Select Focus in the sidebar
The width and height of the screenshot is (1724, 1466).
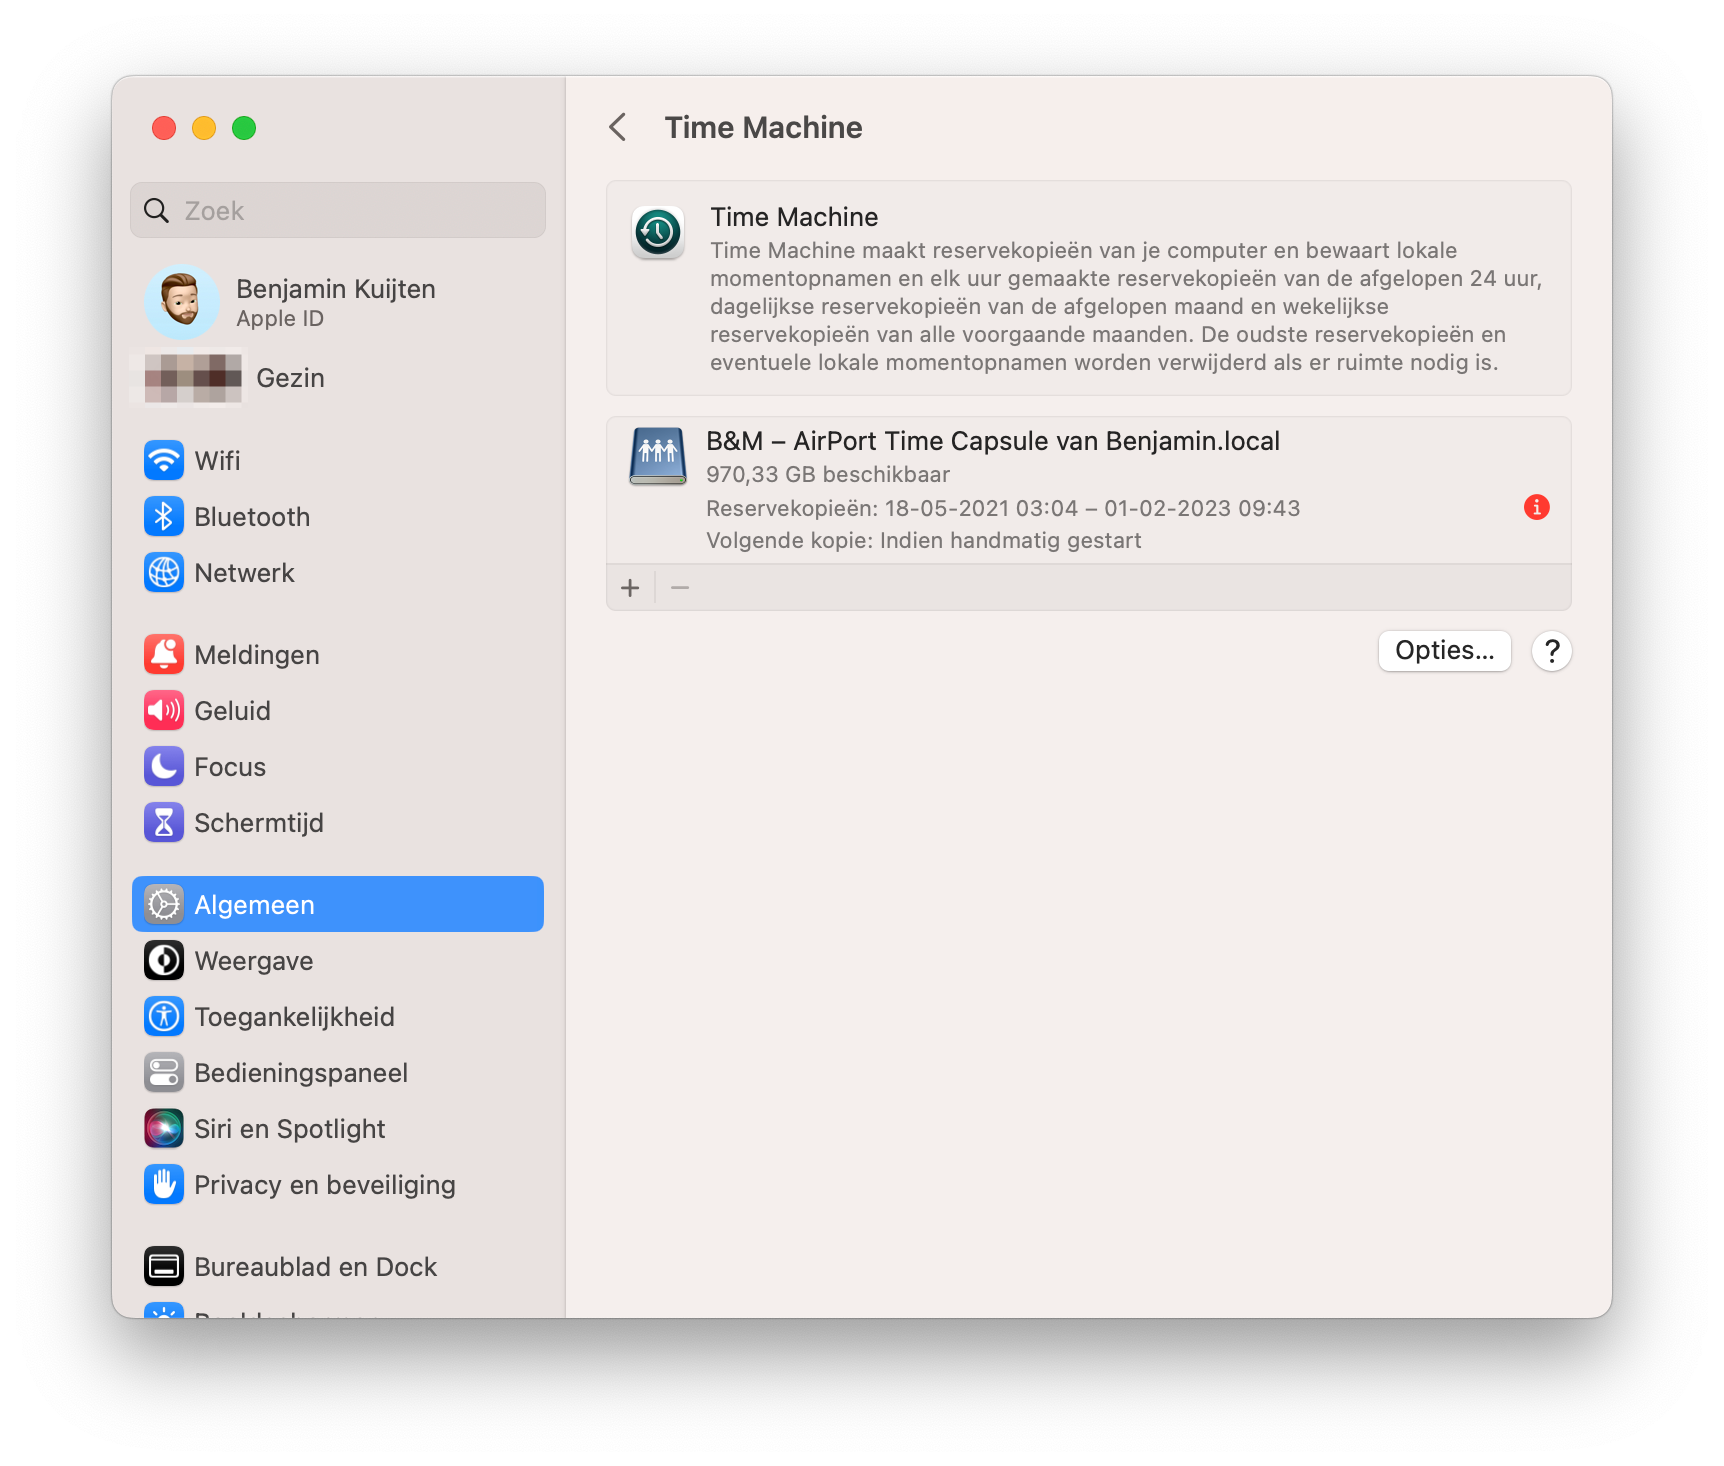[x=338, y=766]
